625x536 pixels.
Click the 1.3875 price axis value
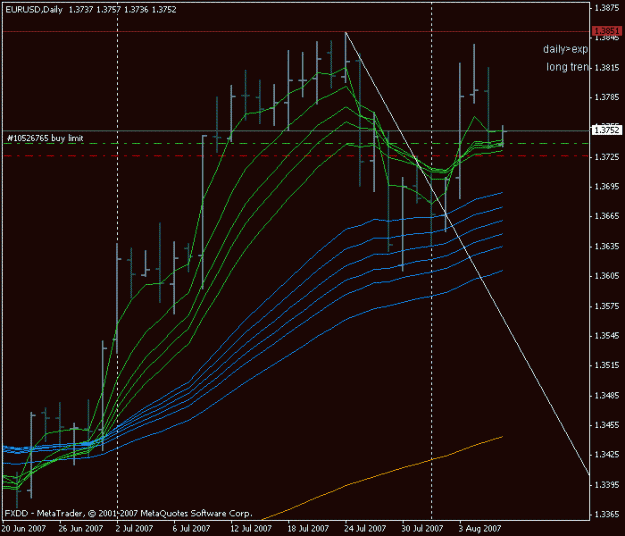(x=607, y=8)
